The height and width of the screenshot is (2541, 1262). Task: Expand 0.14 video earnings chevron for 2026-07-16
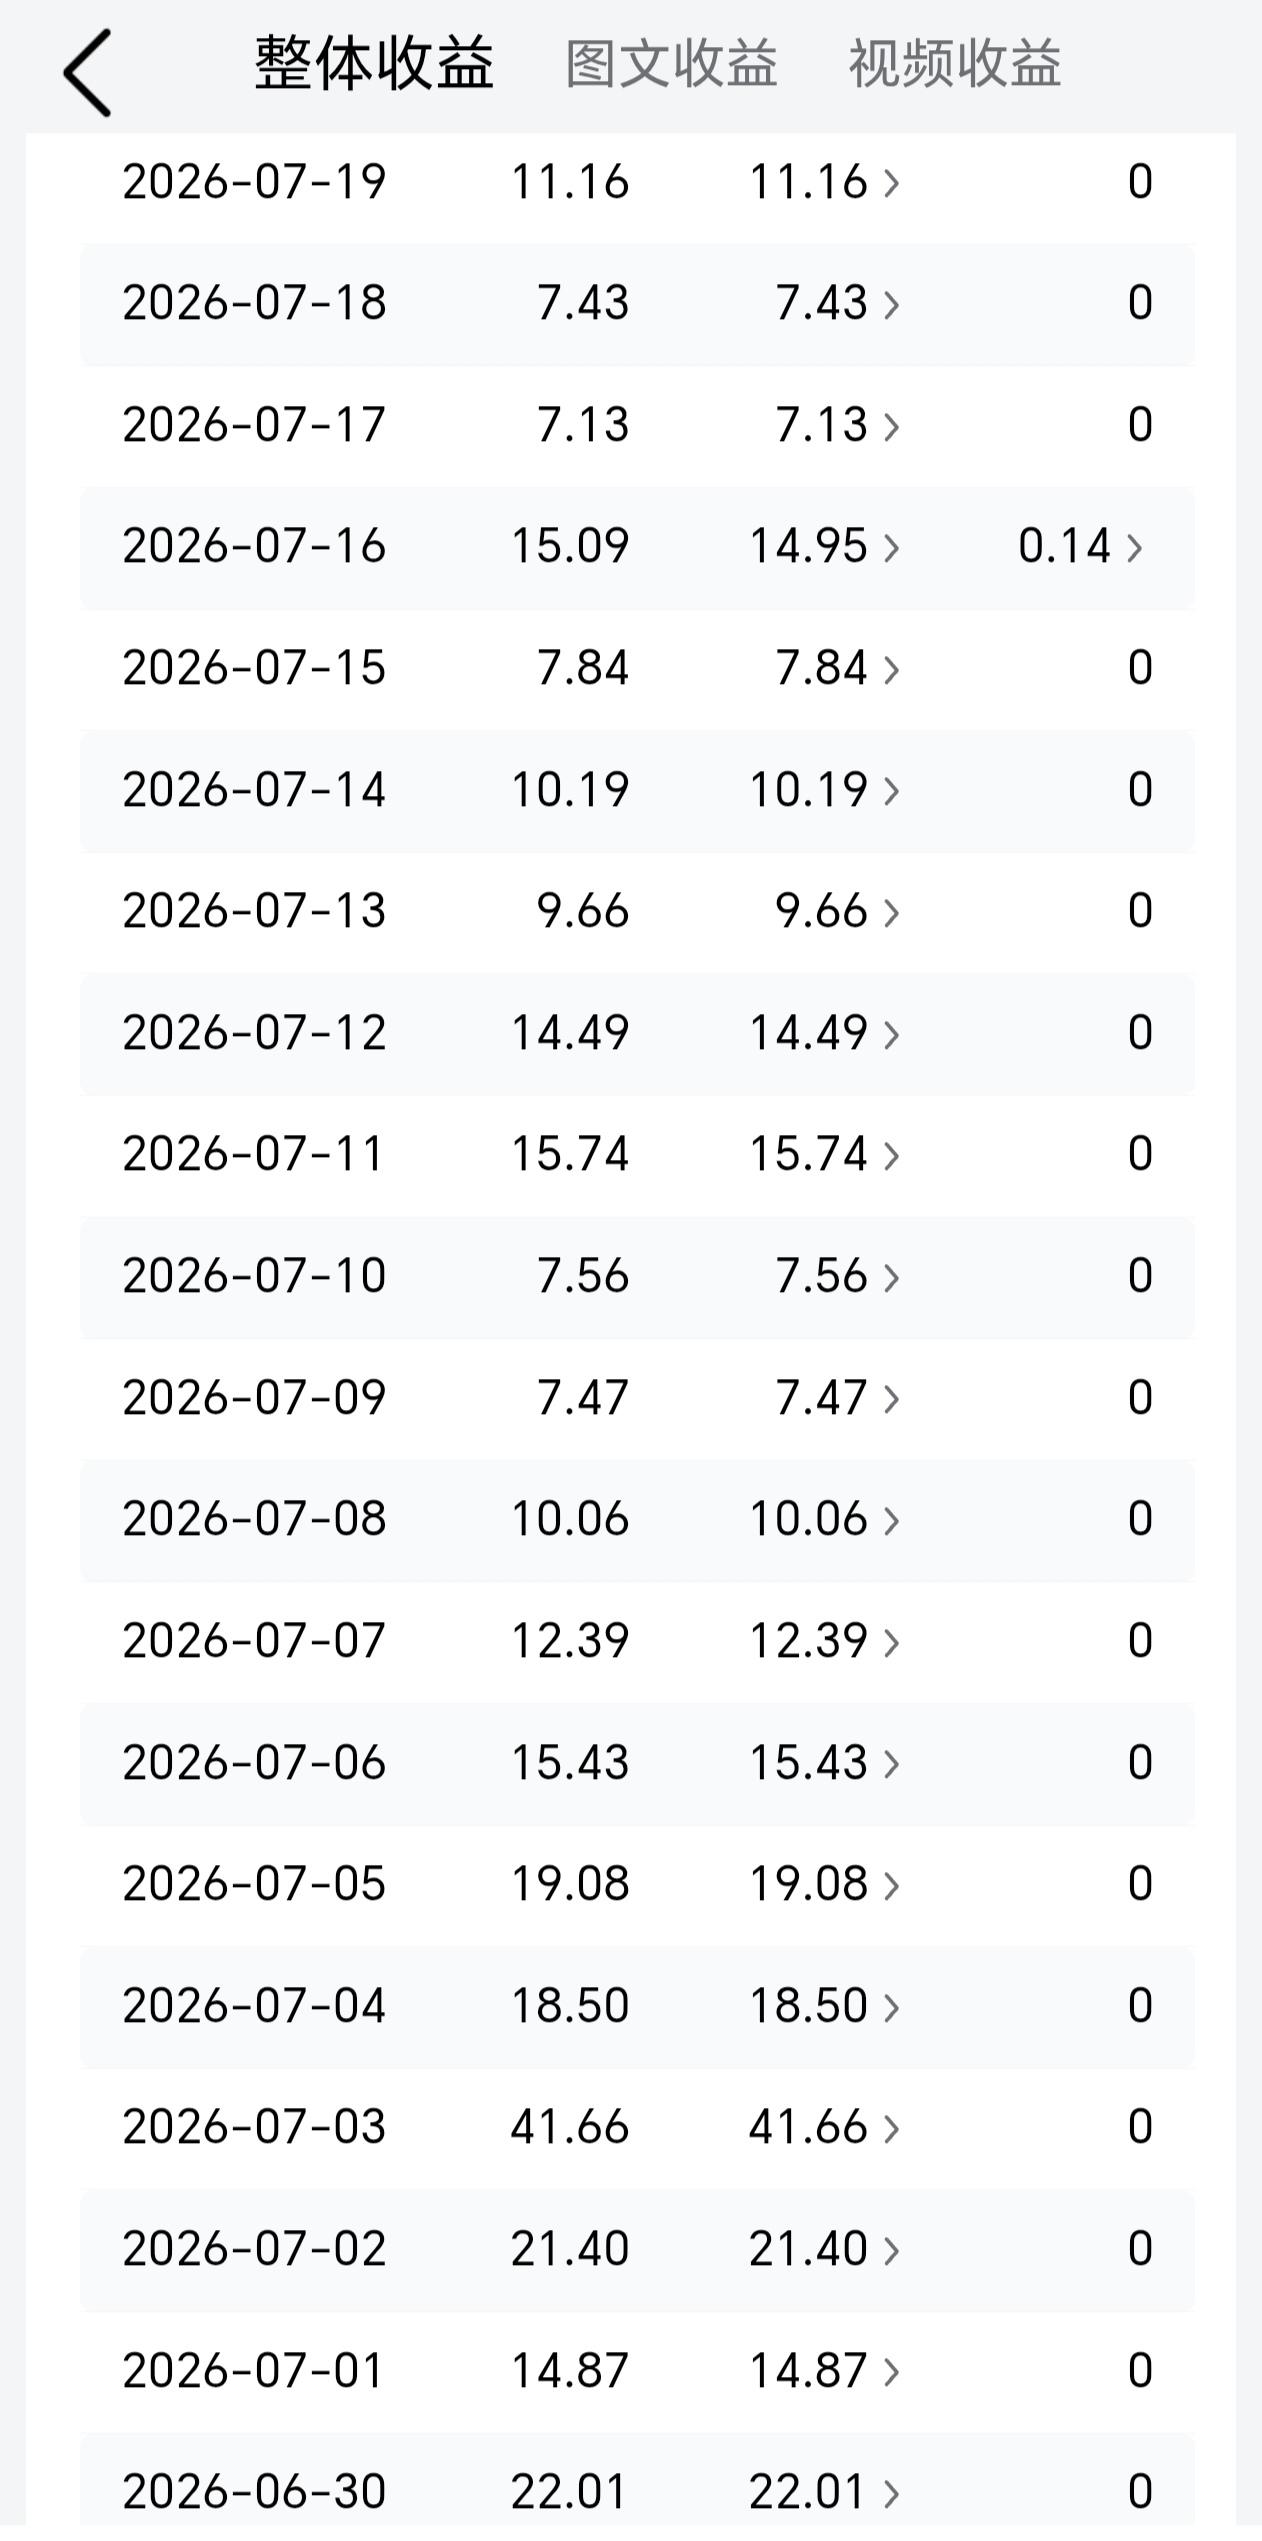[x=1134, y=547]
